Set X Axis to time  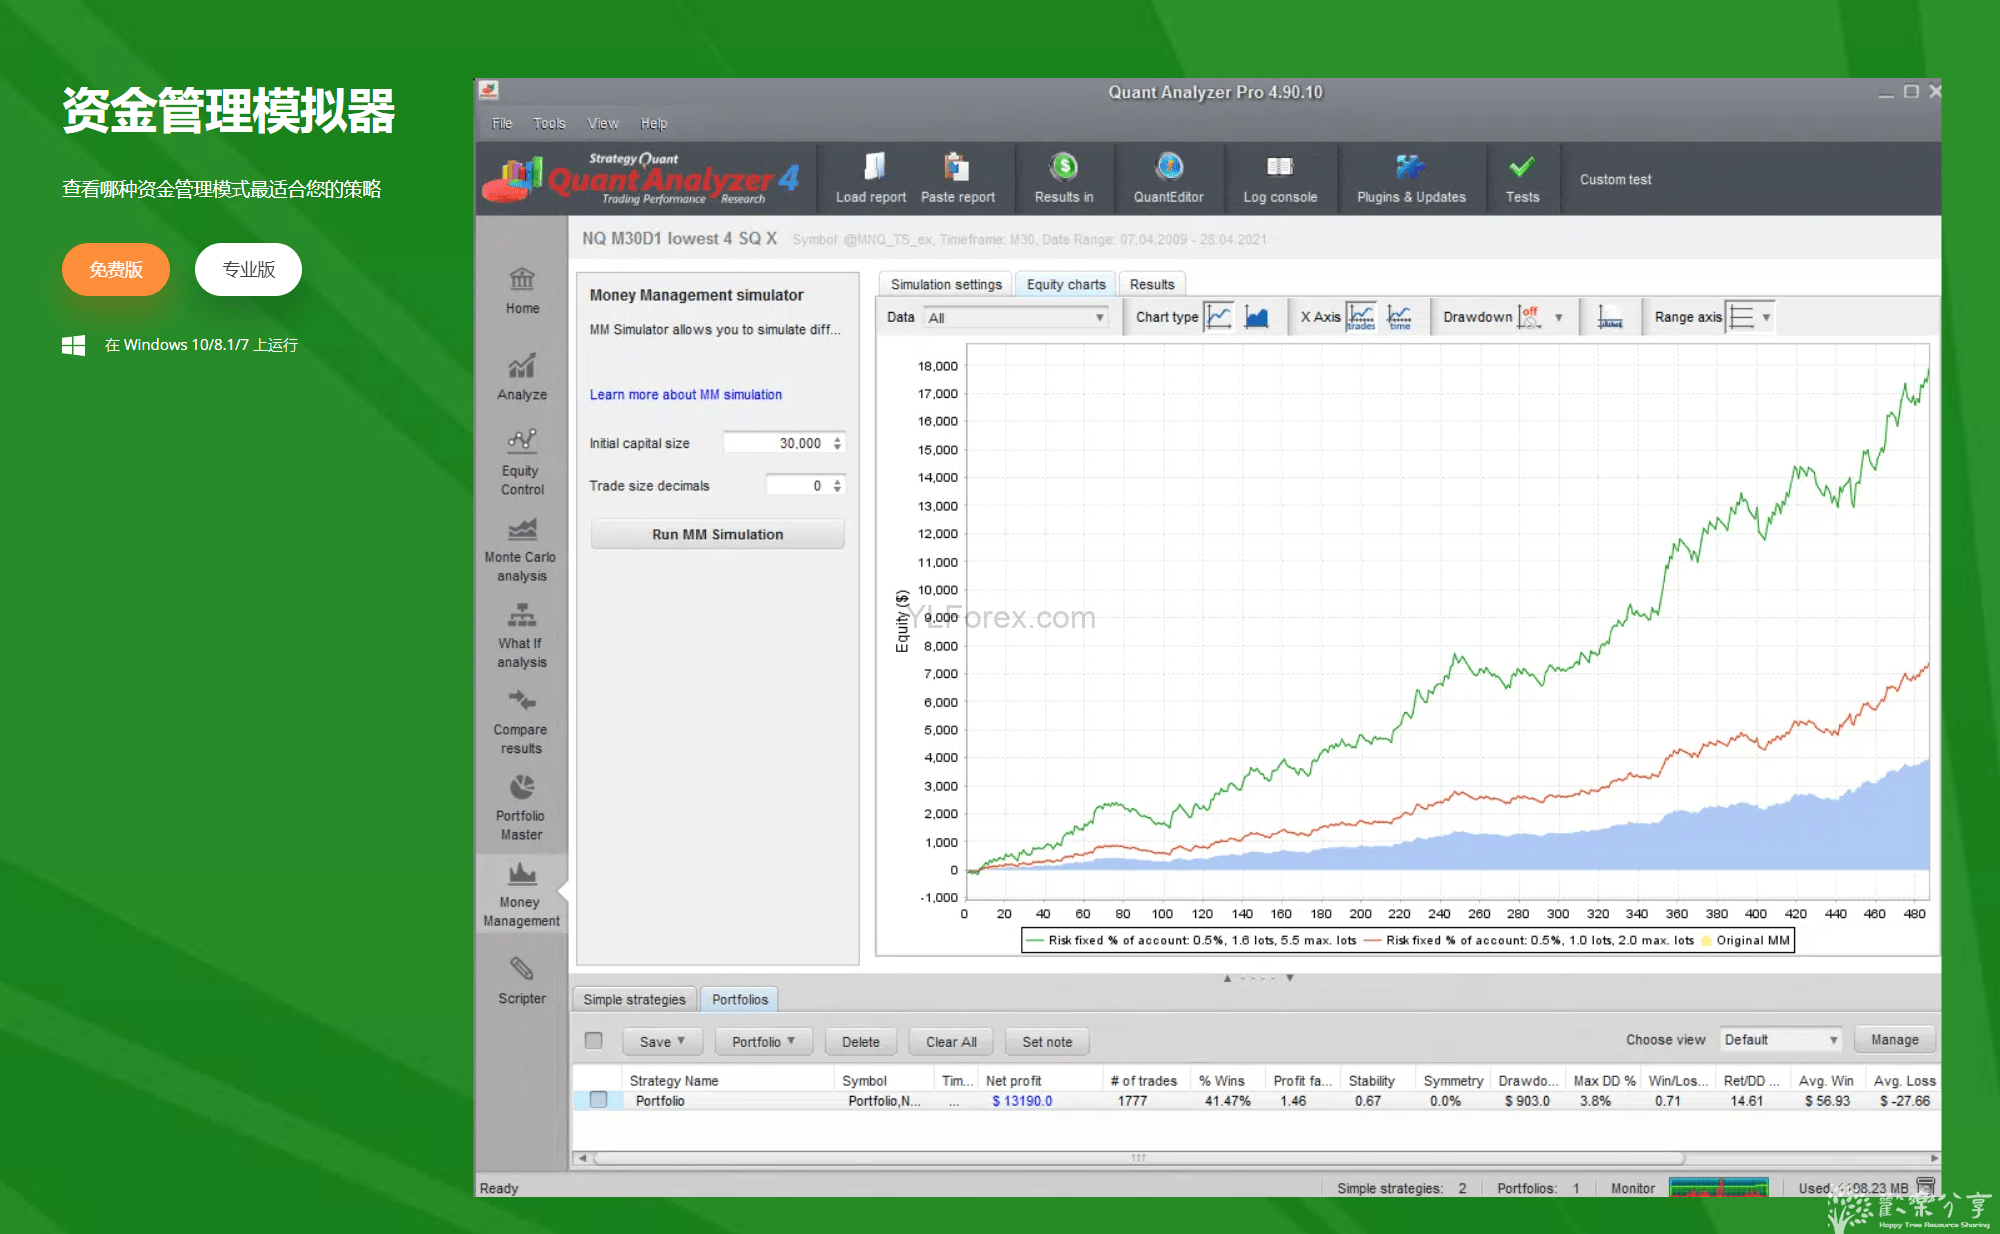pos(1400,317)
